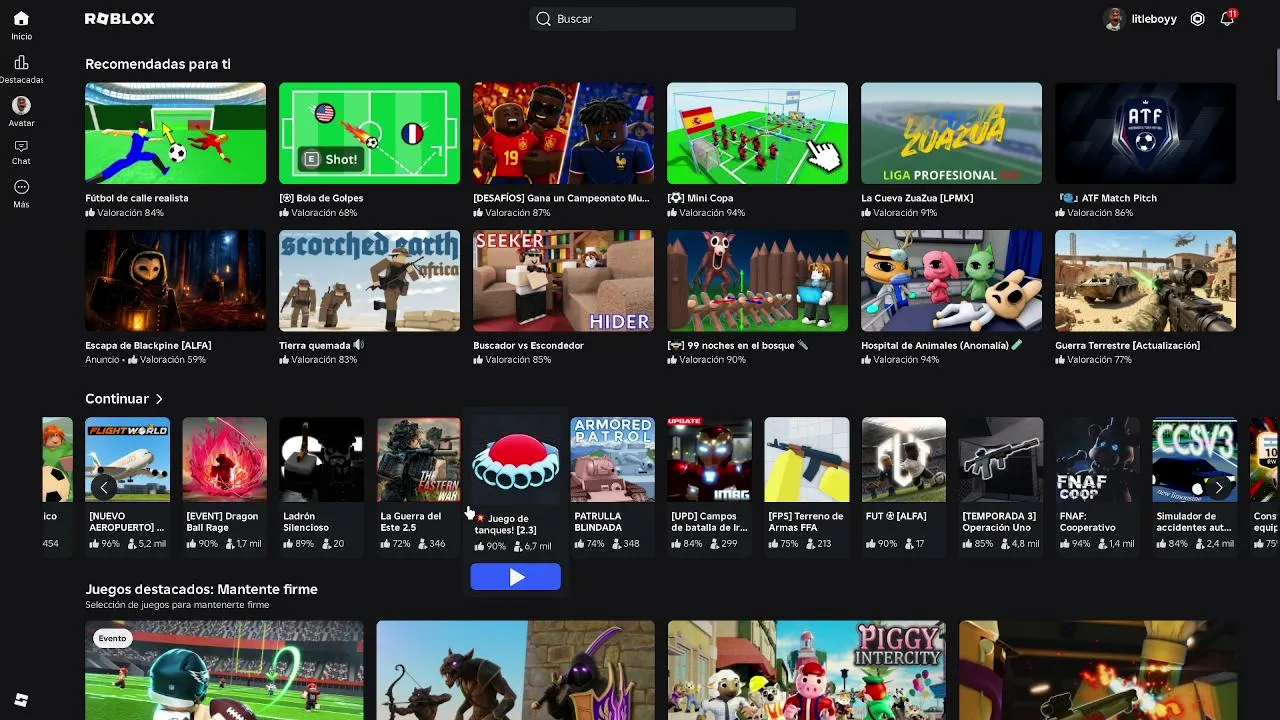Expand the Continuar section arrow
The width and height of the screenshot is (1280, 720).
click(x=159, y=399)
